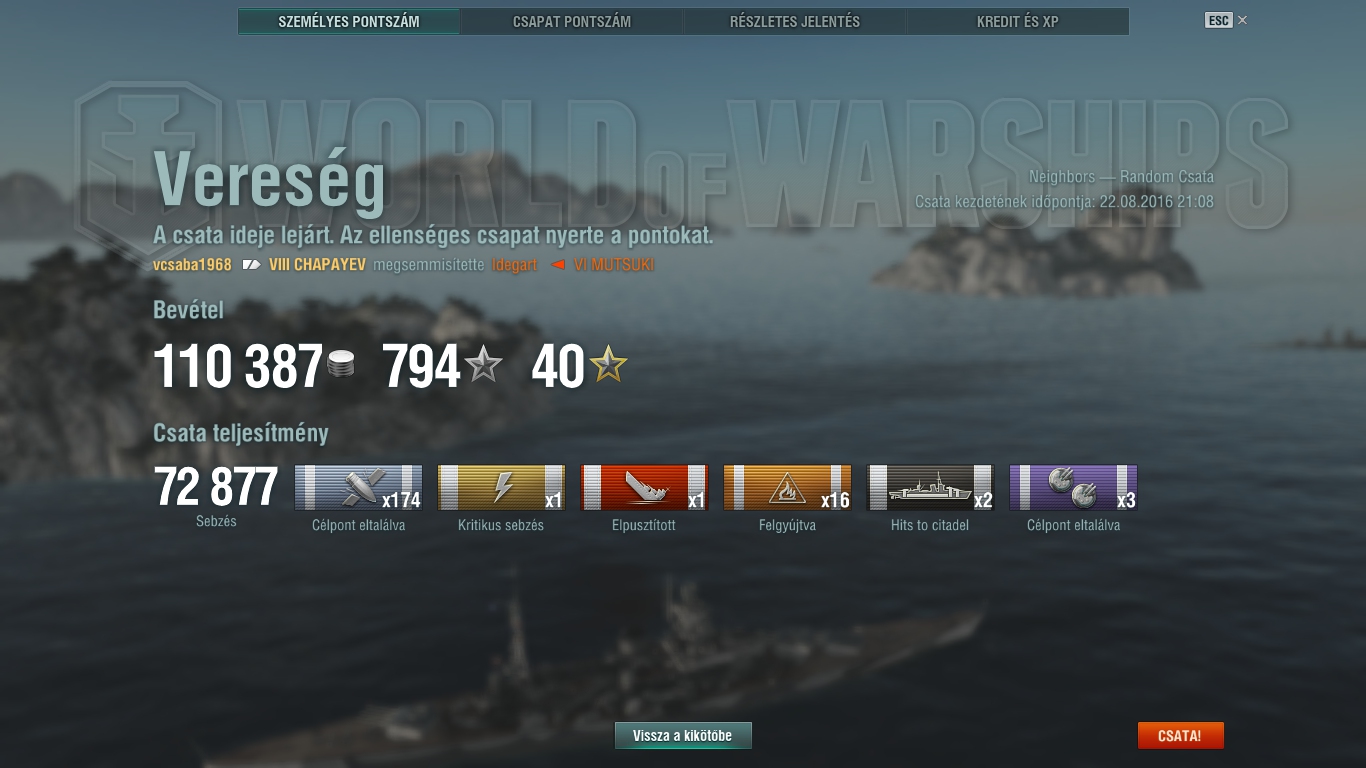Click the red Elpusztított sinking ship ribbon
Viewport: 1366px width, 768px height.
(644, 488)
